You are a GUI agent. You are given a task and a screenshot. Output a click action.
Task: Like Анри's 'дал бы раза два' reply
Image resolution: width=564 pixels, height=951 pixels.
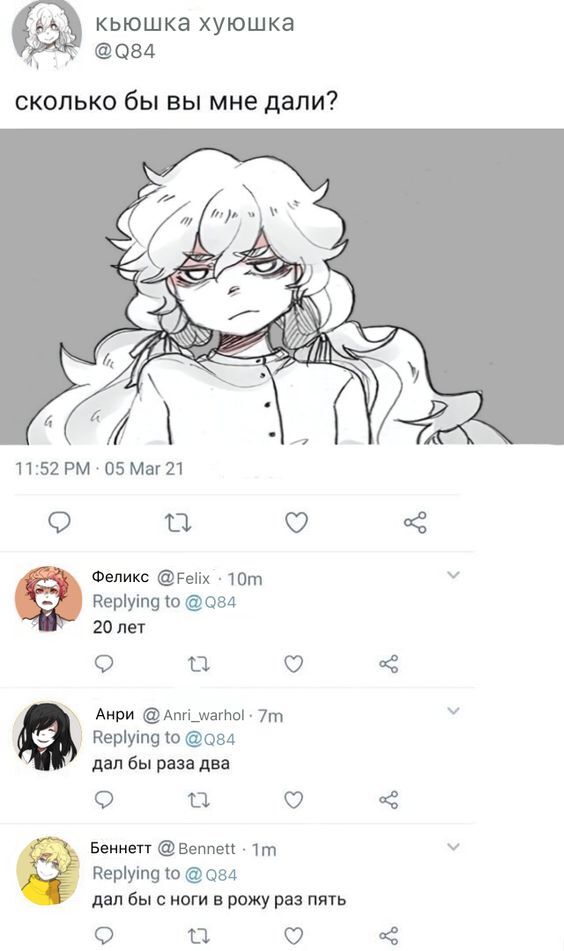(294, 801)
